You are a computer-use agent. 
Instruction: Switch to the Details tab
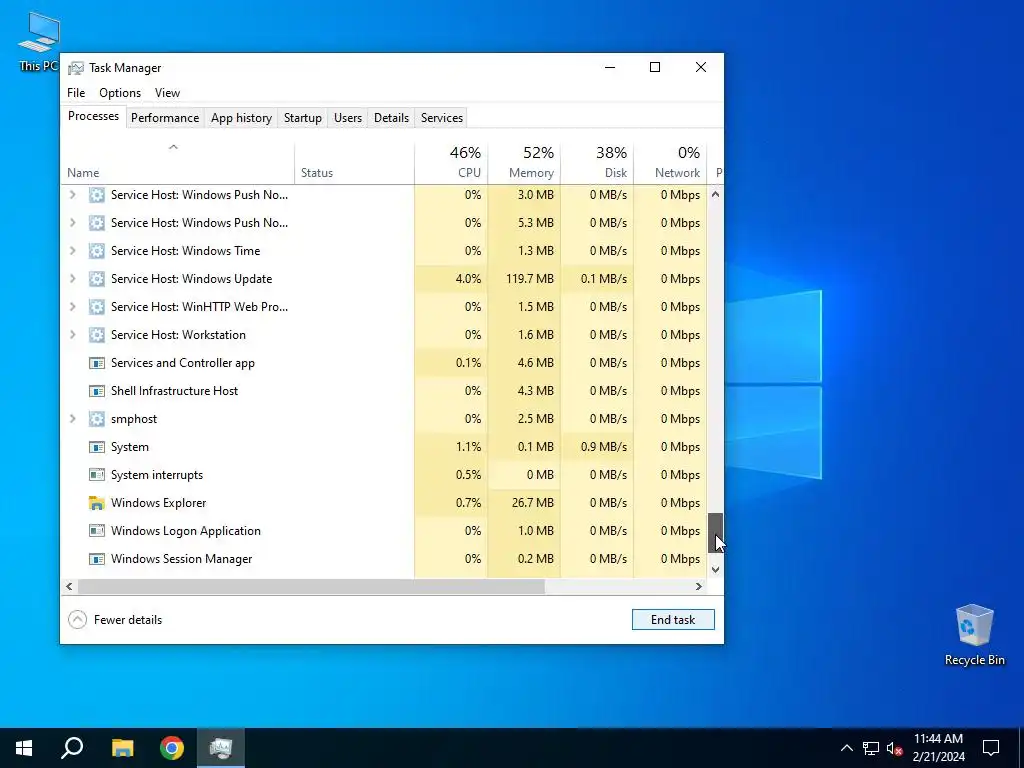(391, 118)
